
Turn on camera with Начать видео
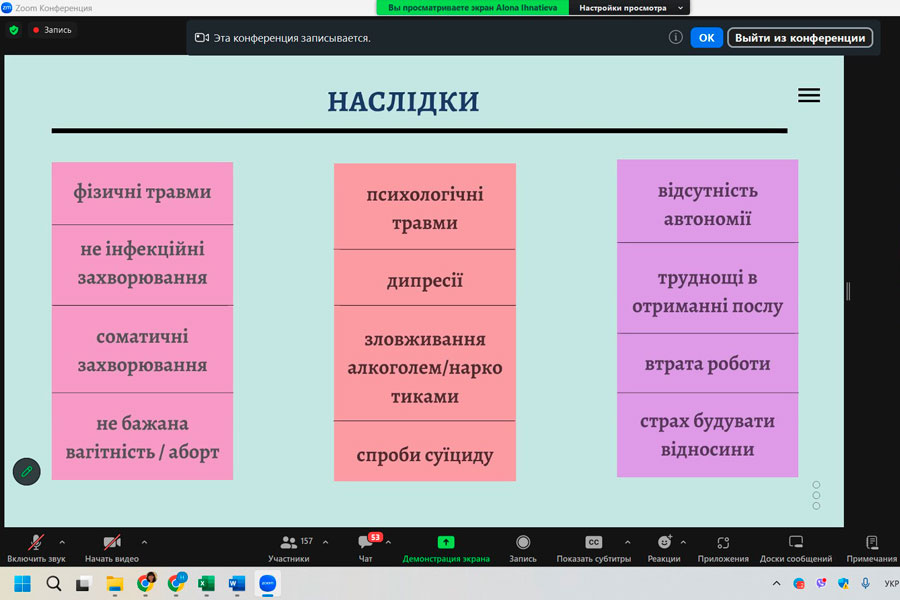(112, 547)
